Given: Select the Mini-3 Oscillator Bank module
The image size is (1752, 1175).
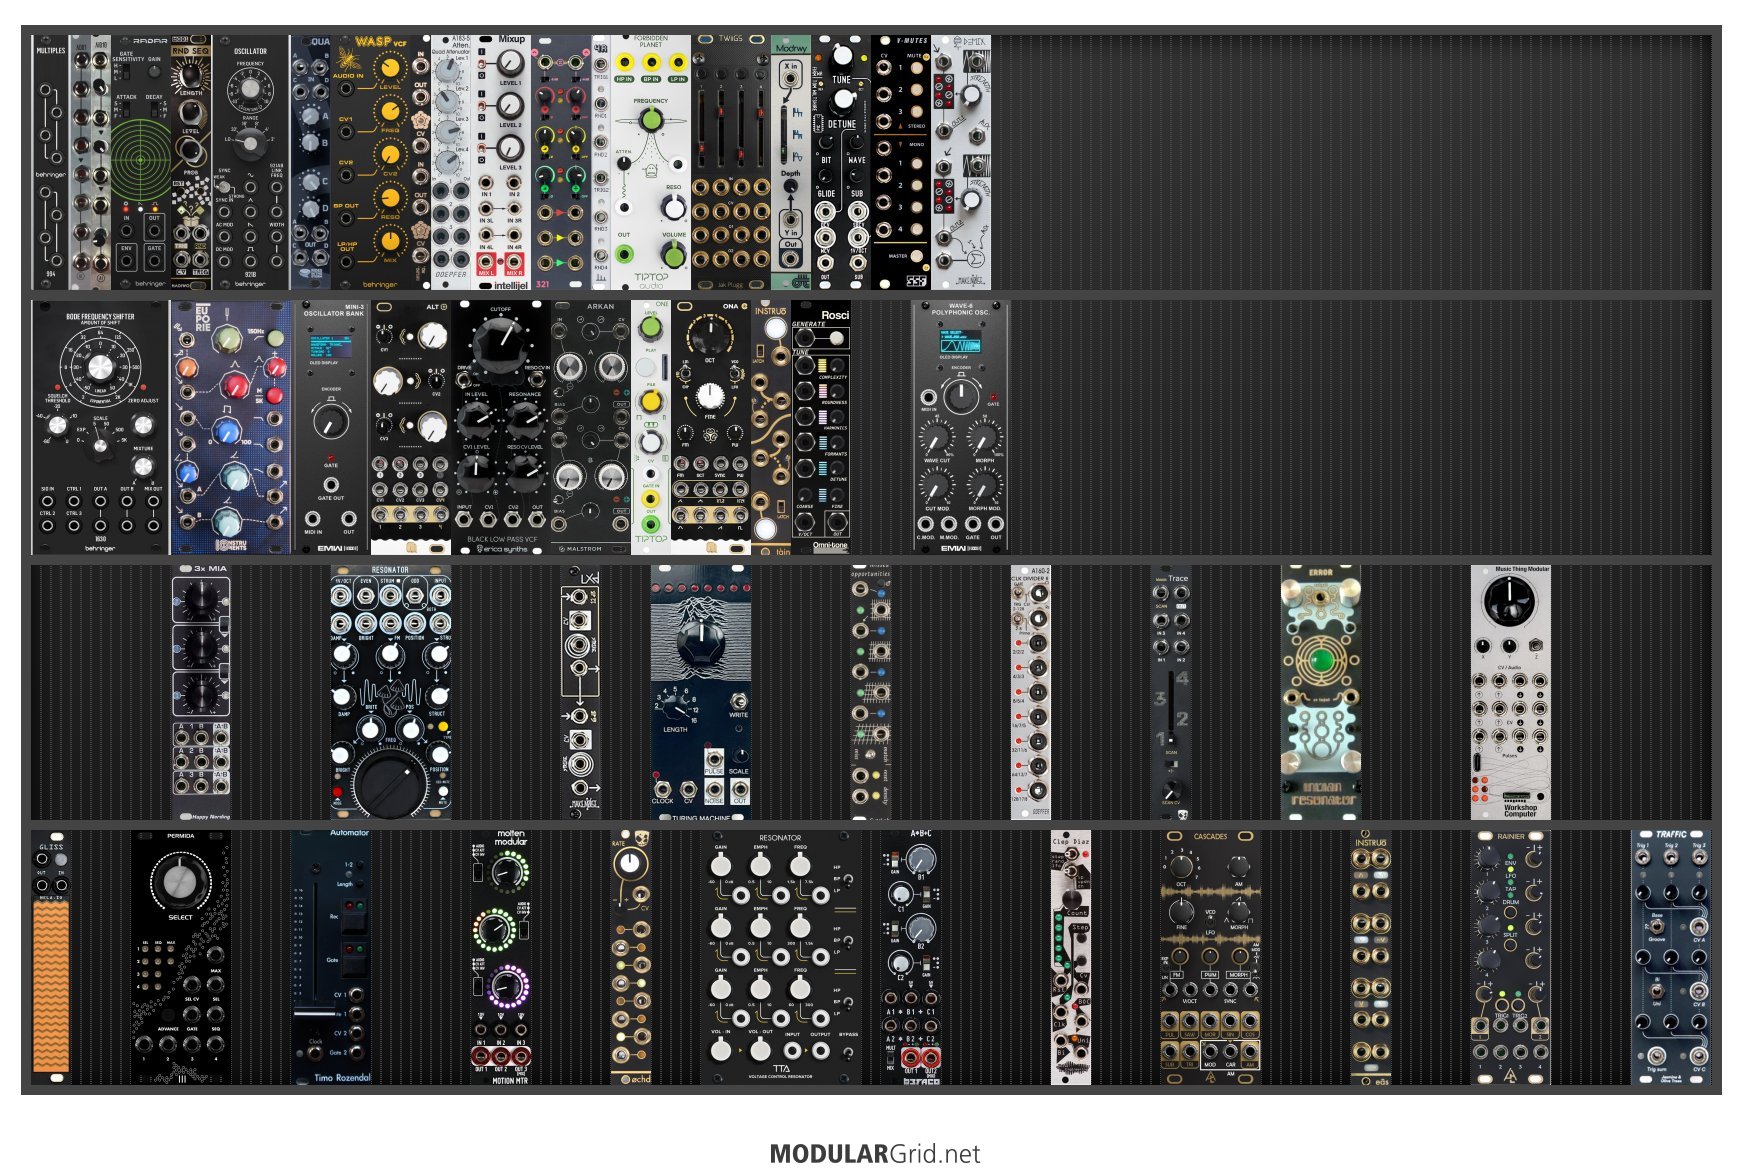Looking at the screenshot, I should point(331,428).
